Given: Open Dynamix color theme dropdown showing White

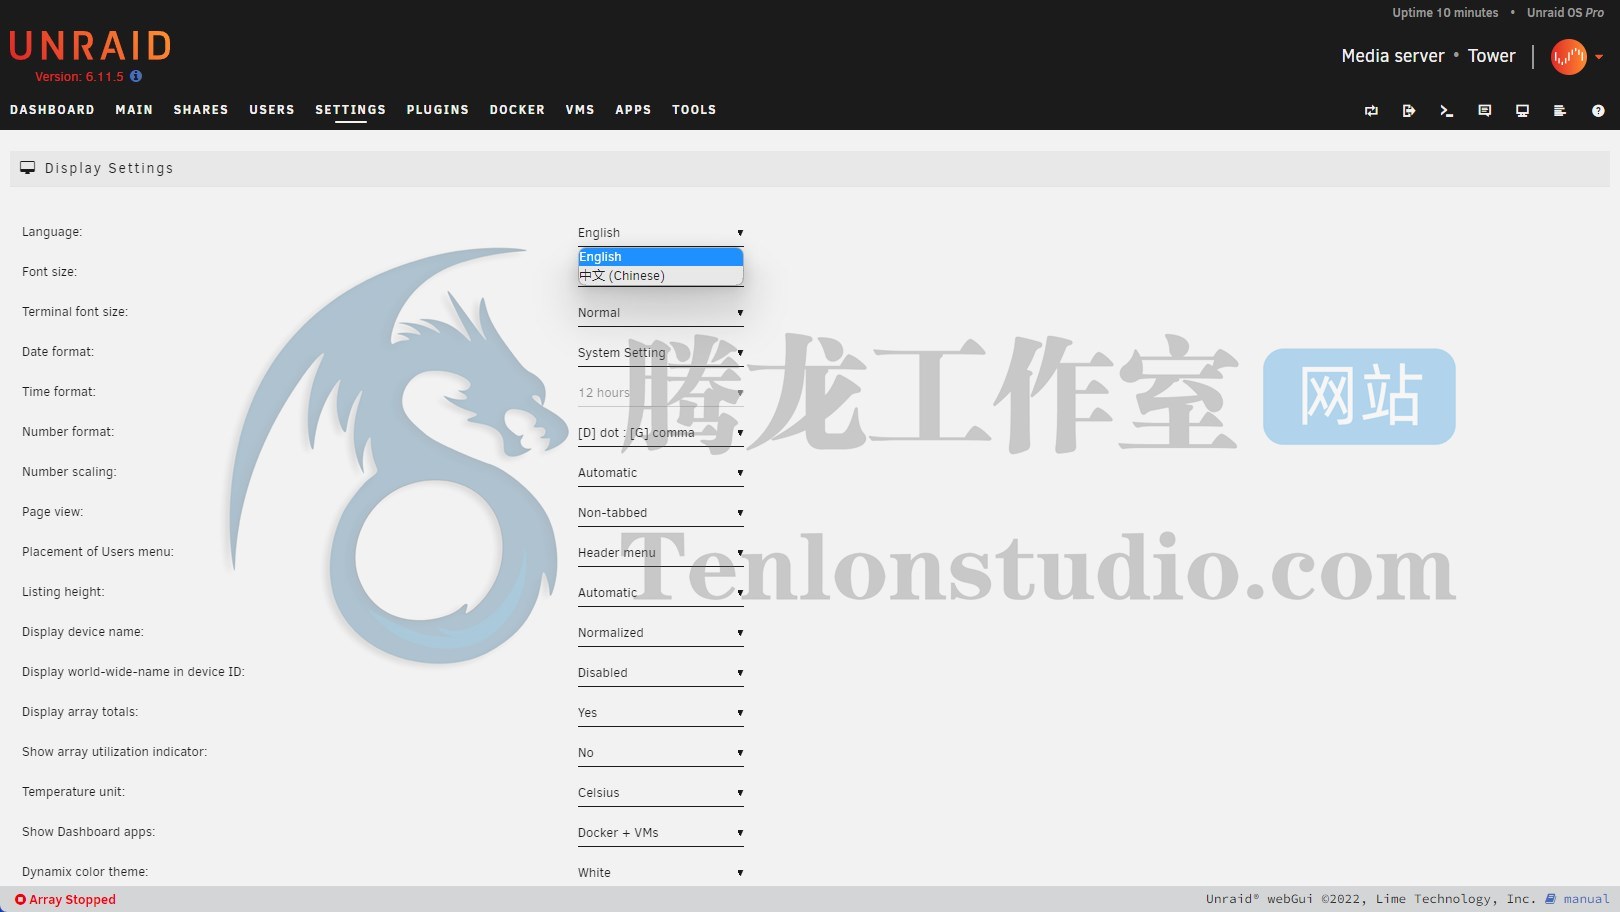Looking at the screenshot, I should 660,873.
